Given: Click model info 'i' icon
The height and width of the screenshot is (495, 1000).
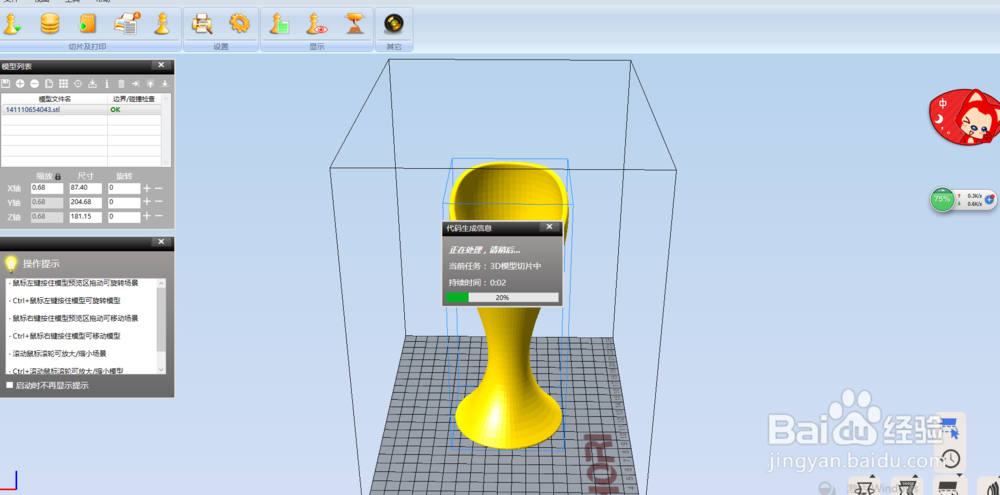Looking at the screenshot, I should click(107, 84).
